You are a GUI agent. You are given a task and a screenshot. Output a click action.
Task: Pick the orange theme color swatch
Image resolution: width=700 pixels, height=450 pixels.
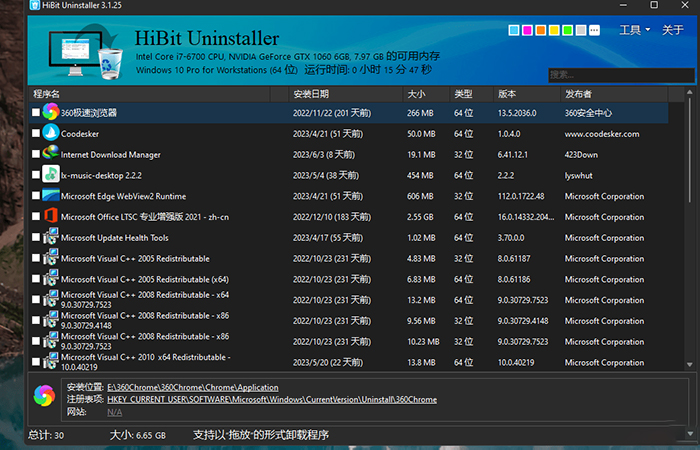(x=541, y=30)
